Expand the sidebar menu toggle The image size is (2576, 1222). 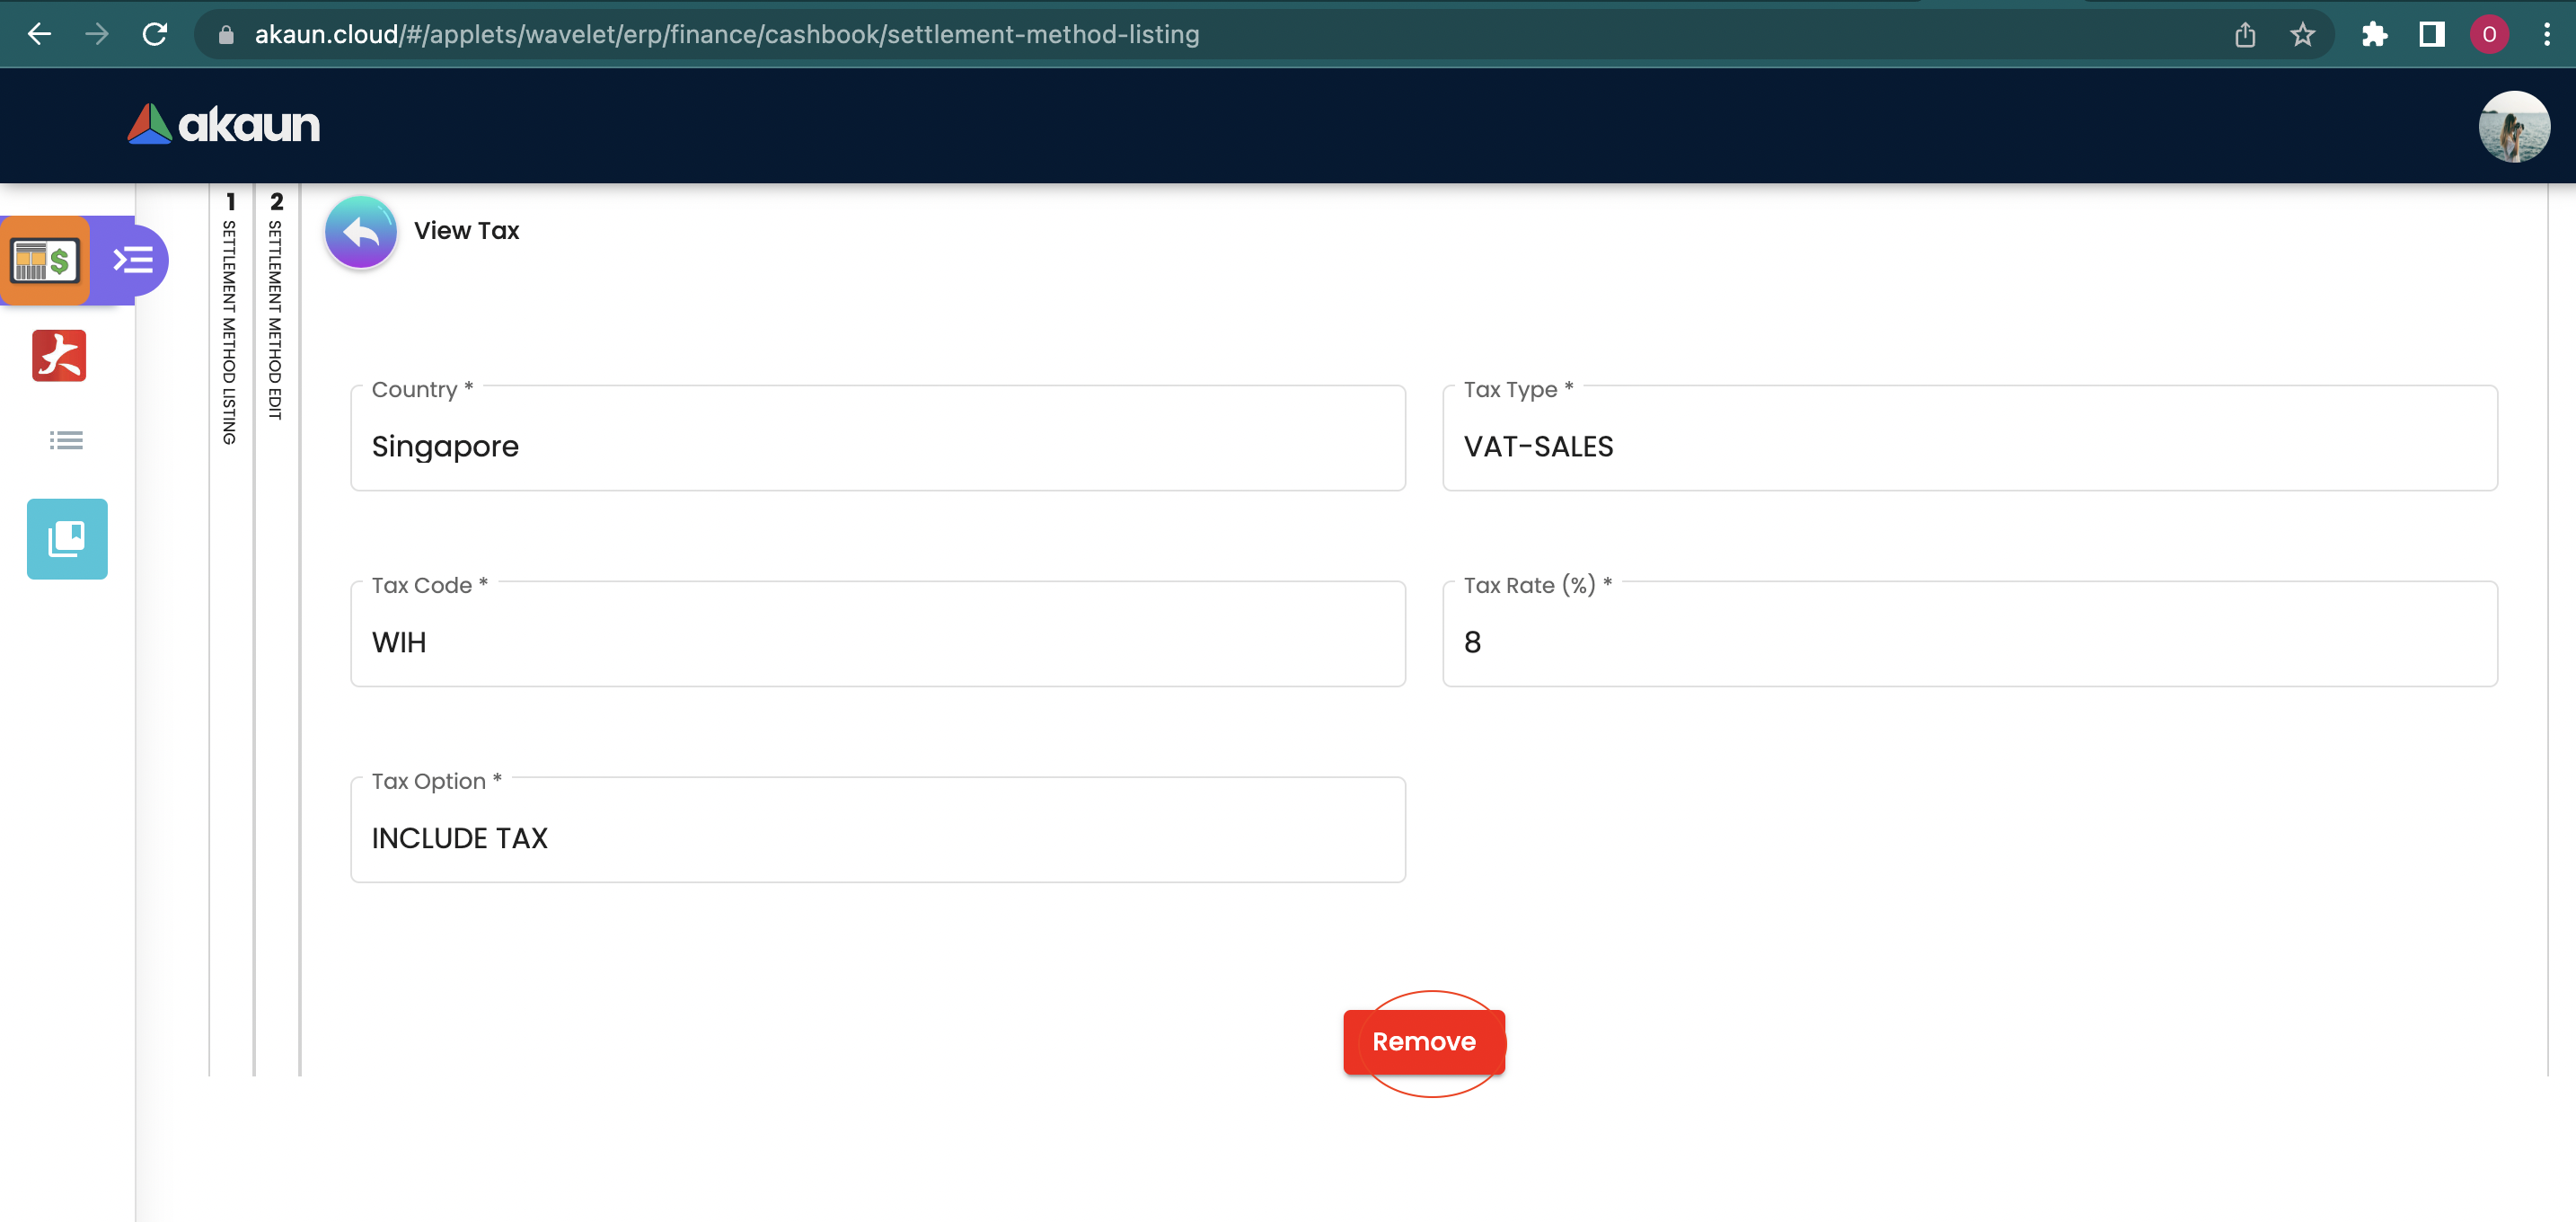133,261
